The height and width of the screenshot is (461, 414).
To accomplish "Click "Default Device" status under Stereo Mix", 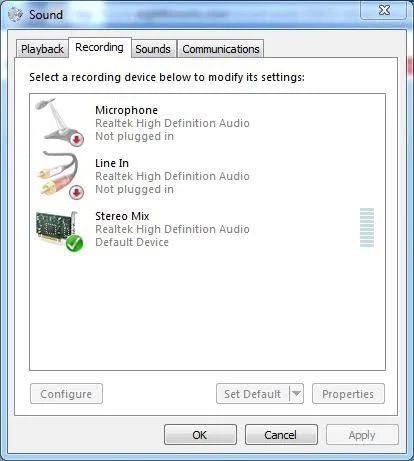I will coord(132,242).
